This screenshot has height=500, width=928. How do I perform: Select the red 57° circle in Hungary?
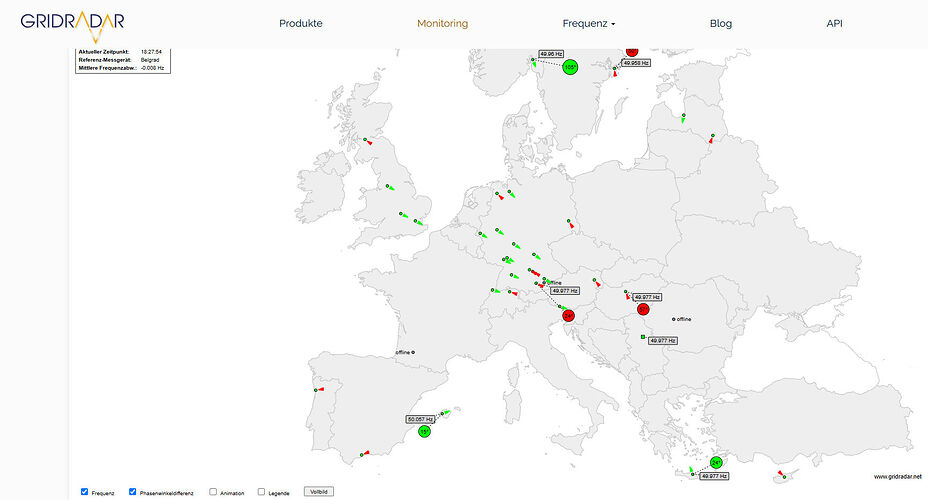coord(643,309)
